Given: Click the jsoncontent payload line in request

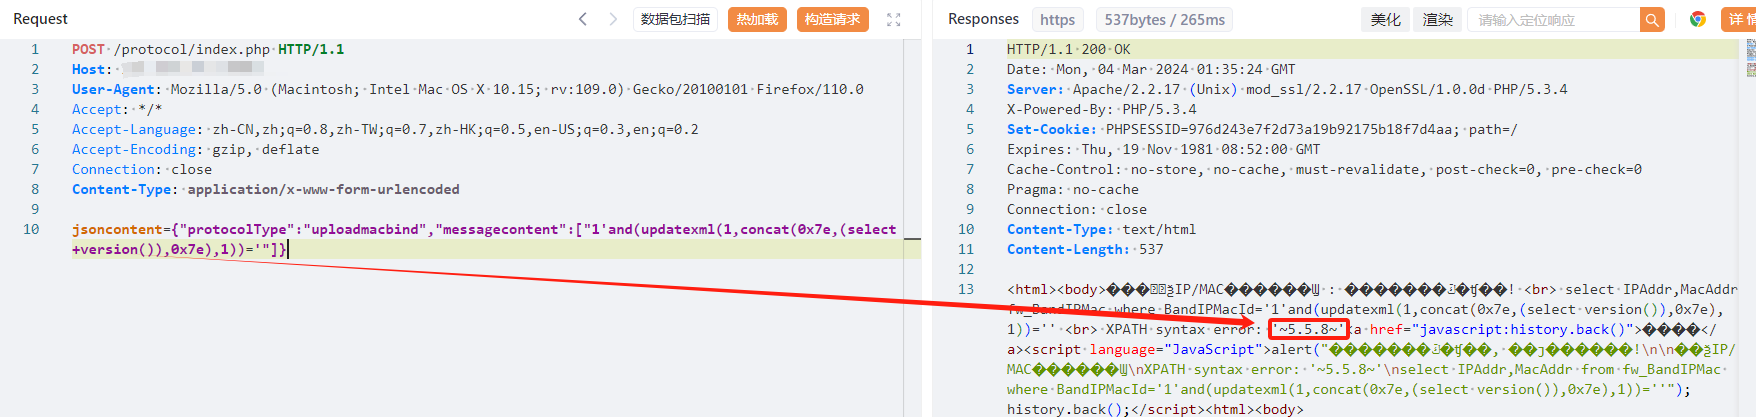Looking at the screenshot, I should point(484,239).
